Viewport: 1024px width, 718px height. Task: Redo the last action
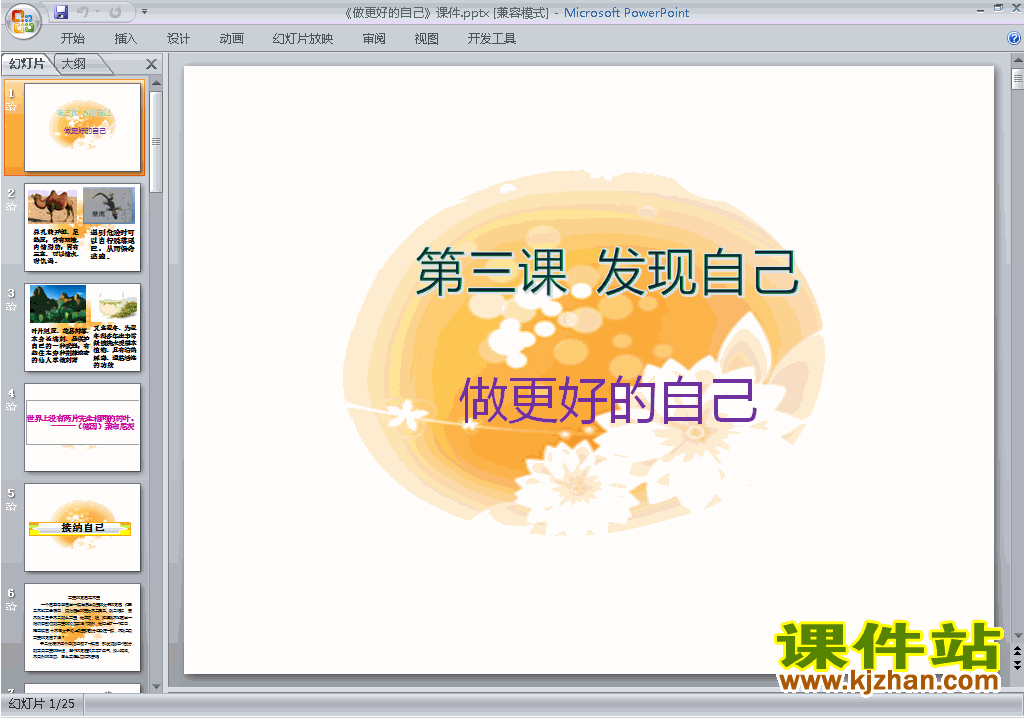point(115,12)
